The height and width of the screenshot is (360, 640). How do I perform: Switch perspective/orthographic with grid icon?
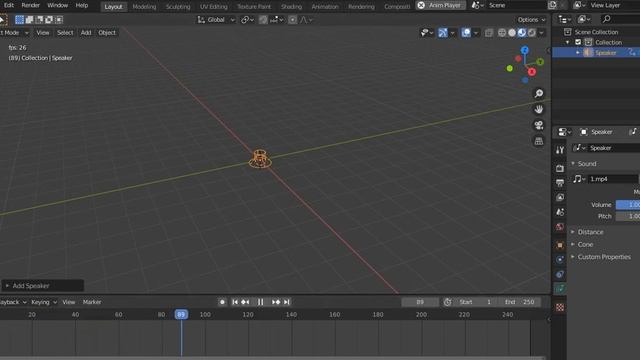click(x=539, y=141)
